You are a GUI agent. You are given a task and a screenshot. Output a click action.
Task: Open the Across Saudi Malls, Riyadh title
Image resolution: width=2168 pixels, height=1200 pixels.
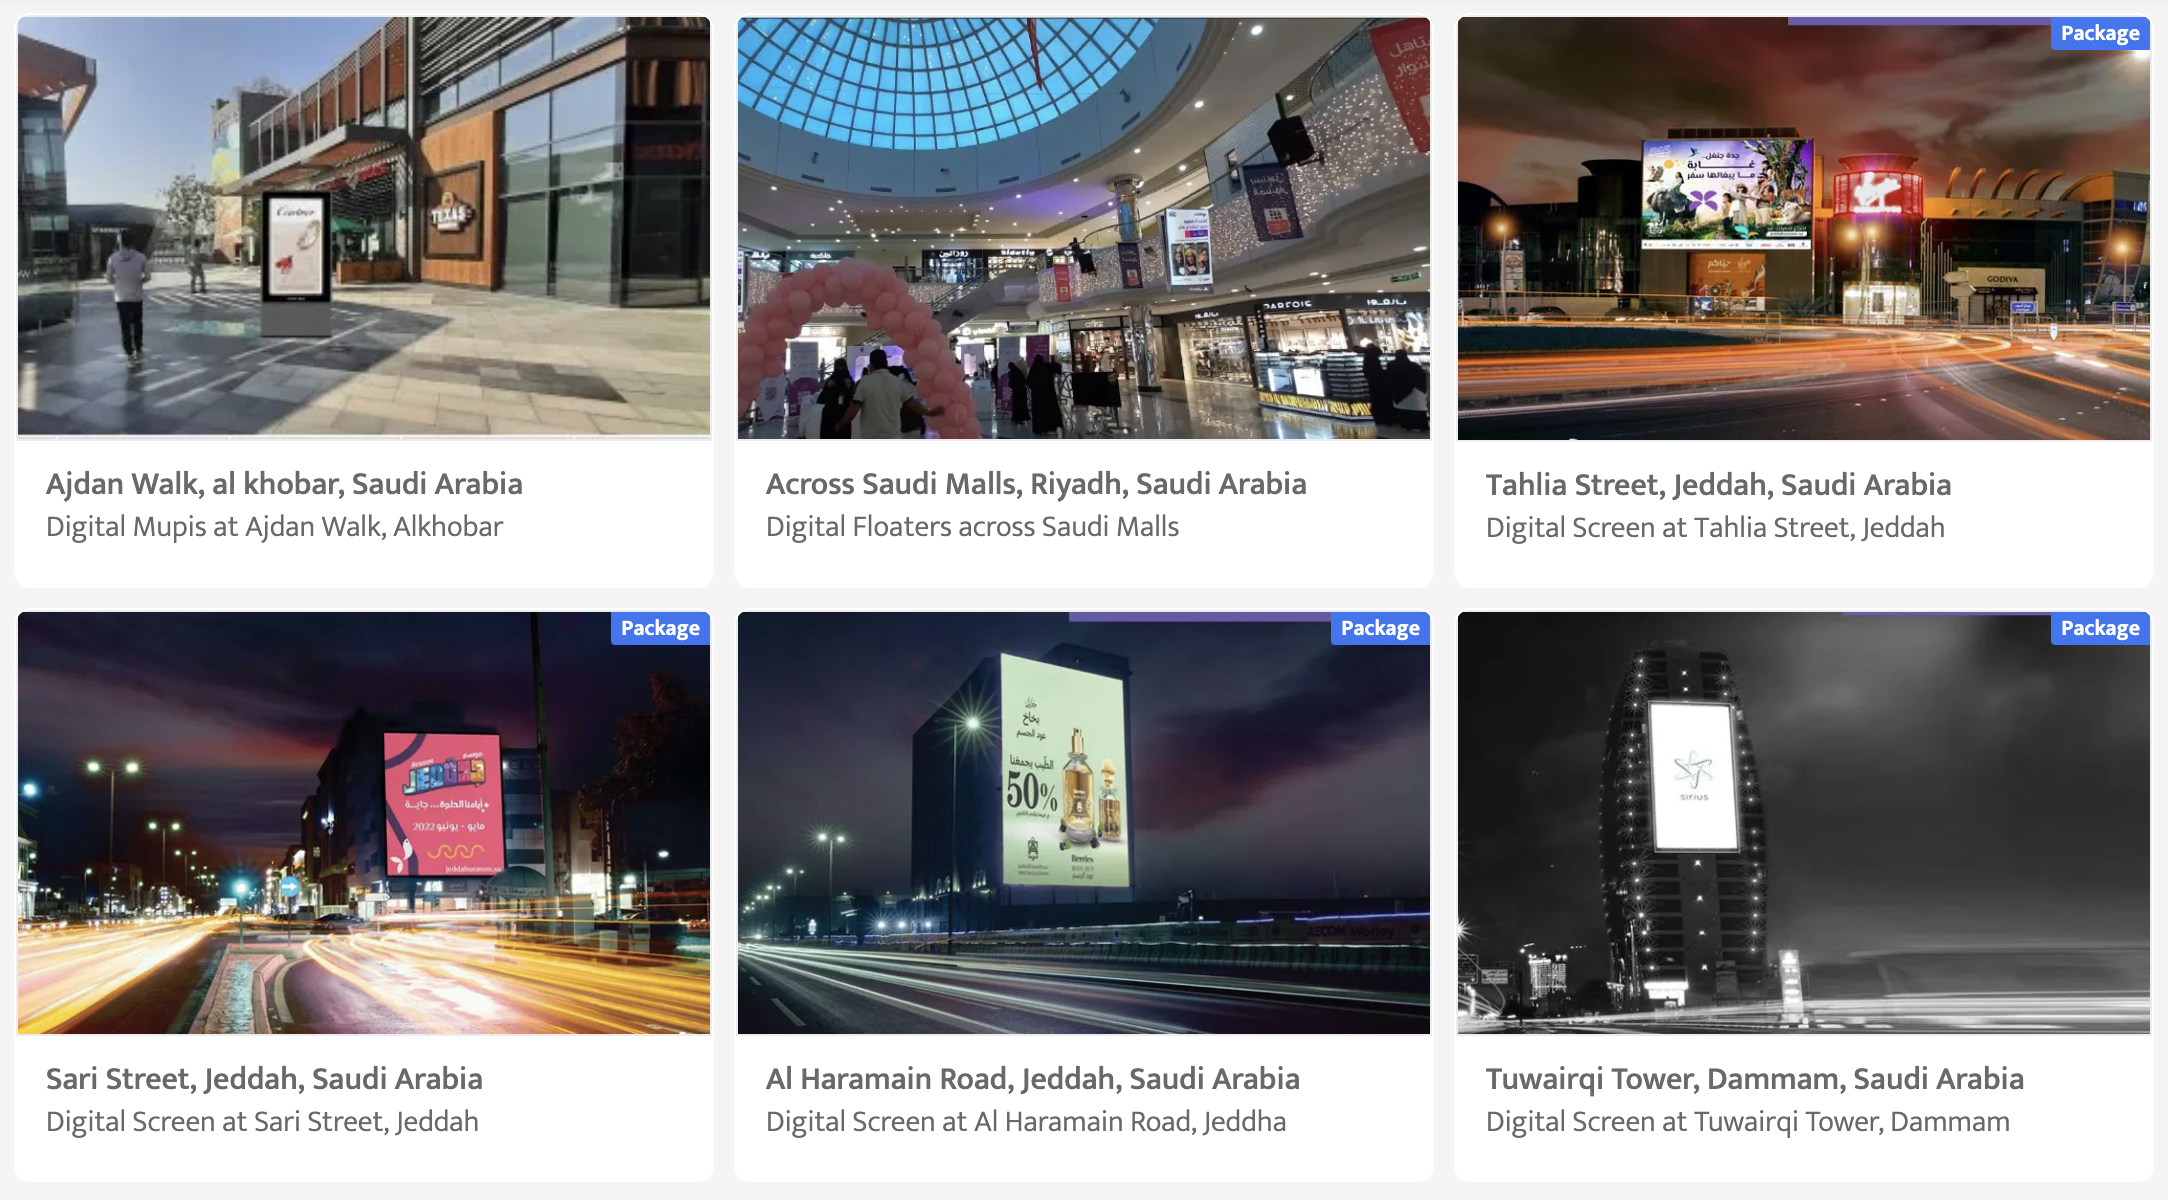point(1036,484)
